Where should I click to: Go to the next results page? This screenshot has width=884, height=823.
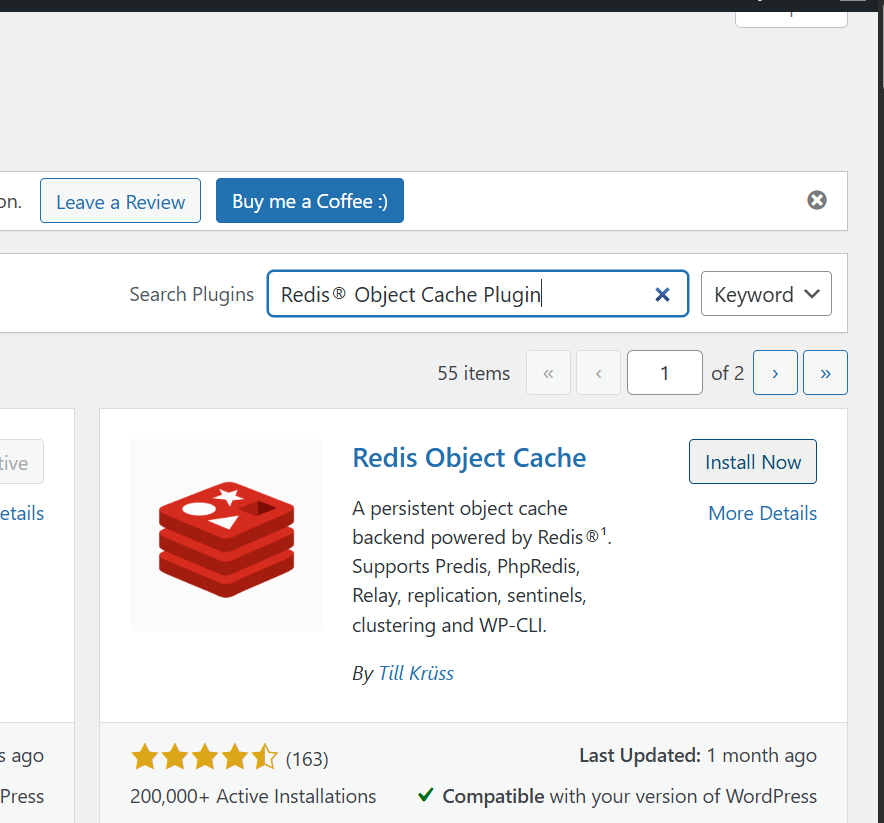point(775,373)
